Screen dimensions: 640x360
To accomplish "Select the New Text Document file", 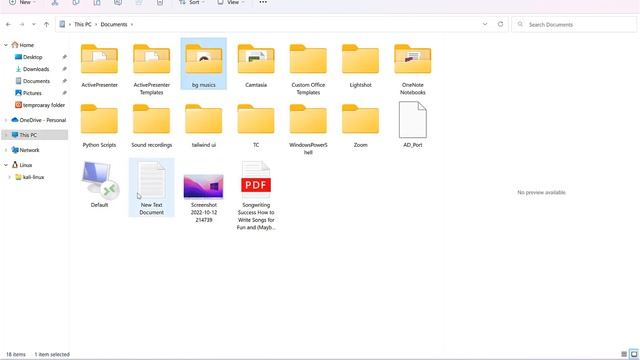I will [151, 188].
